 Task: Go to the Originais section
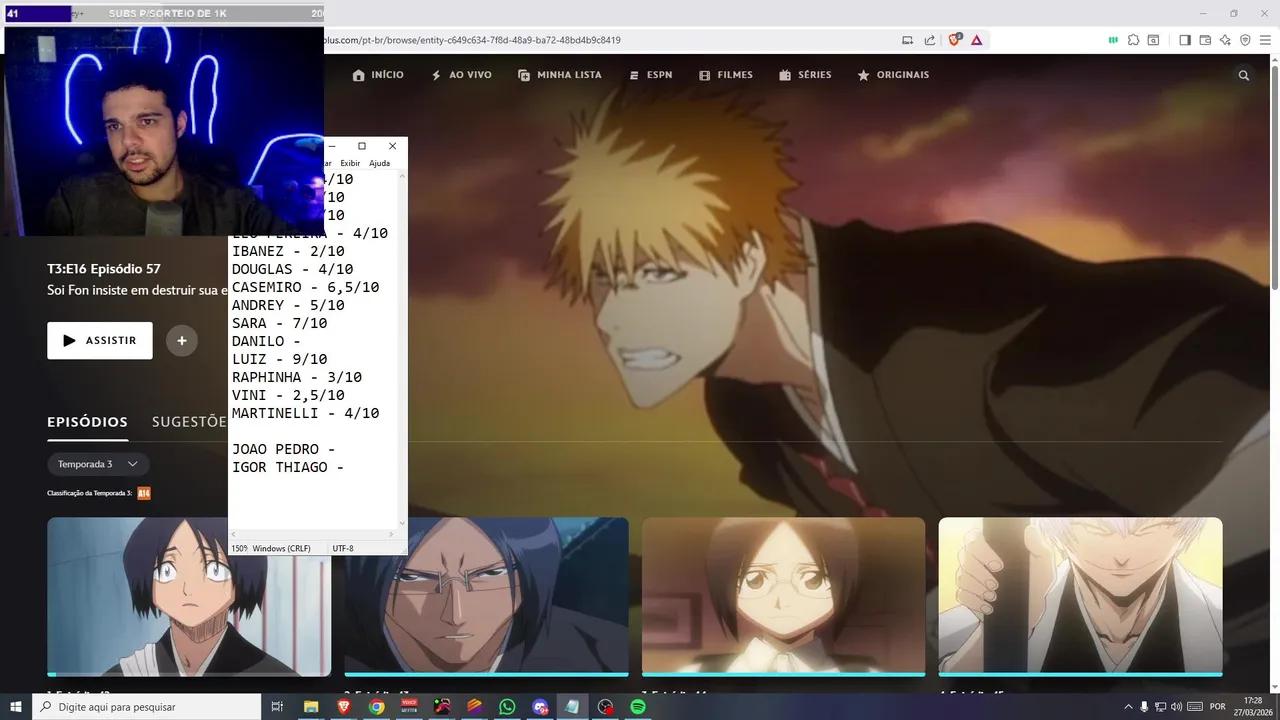(893, 75)
